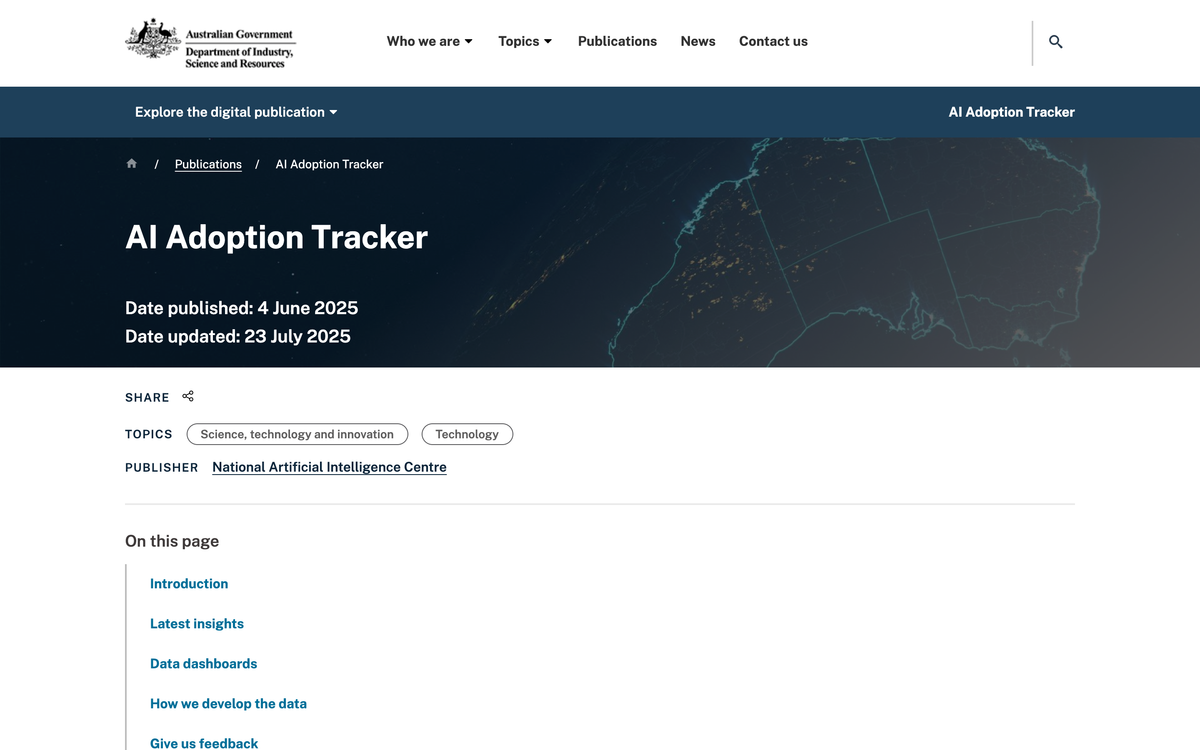Click the home breadcrumb icon
Viewport: 1200px width, 750px height.
pyautogui.click(x=131, y=163)
